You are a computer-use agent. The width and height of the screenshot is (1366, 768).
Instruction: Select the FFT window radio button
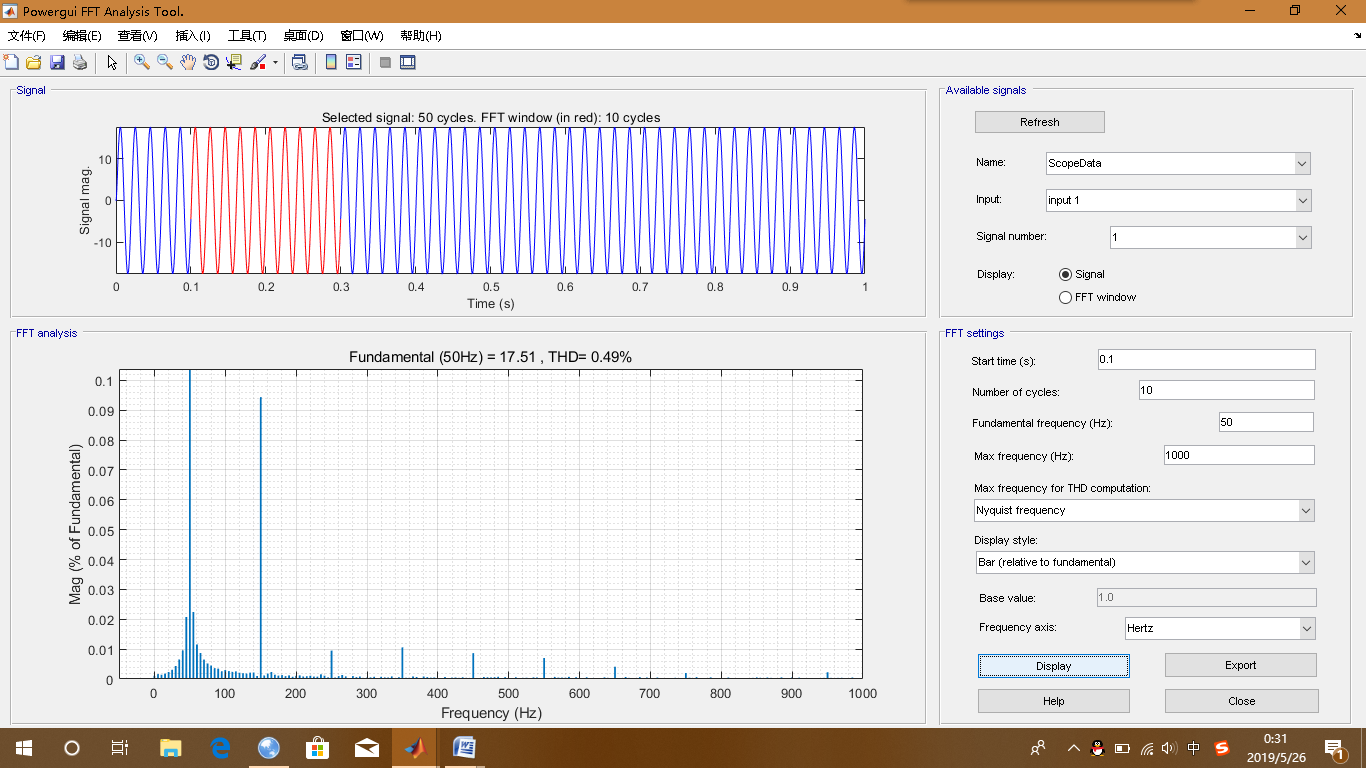(x=1065, y=297)
